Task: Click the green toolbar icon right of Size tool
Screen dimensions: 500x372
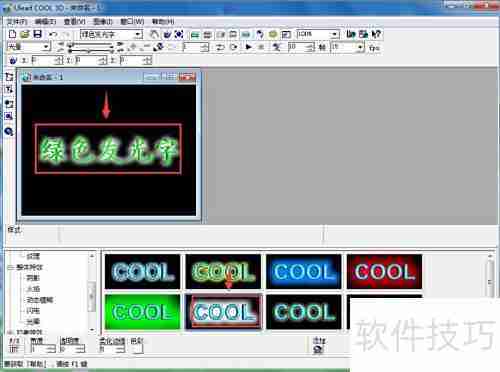Action: pyautogui.click(x=195, y=34)
